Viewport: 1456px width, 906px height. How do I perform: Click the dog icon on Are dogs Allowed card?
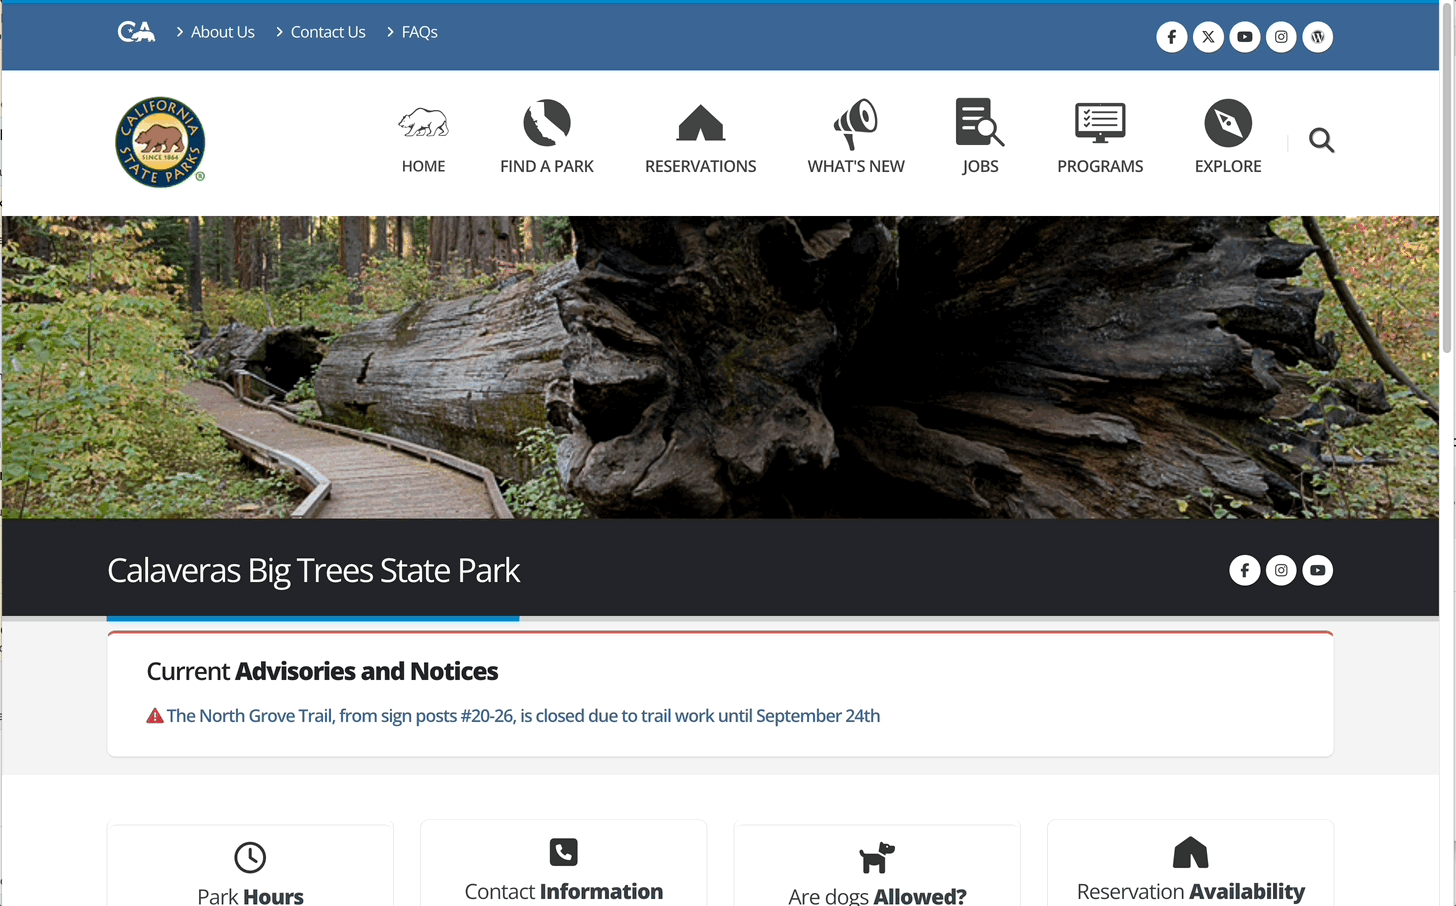(x=877, y=859)
